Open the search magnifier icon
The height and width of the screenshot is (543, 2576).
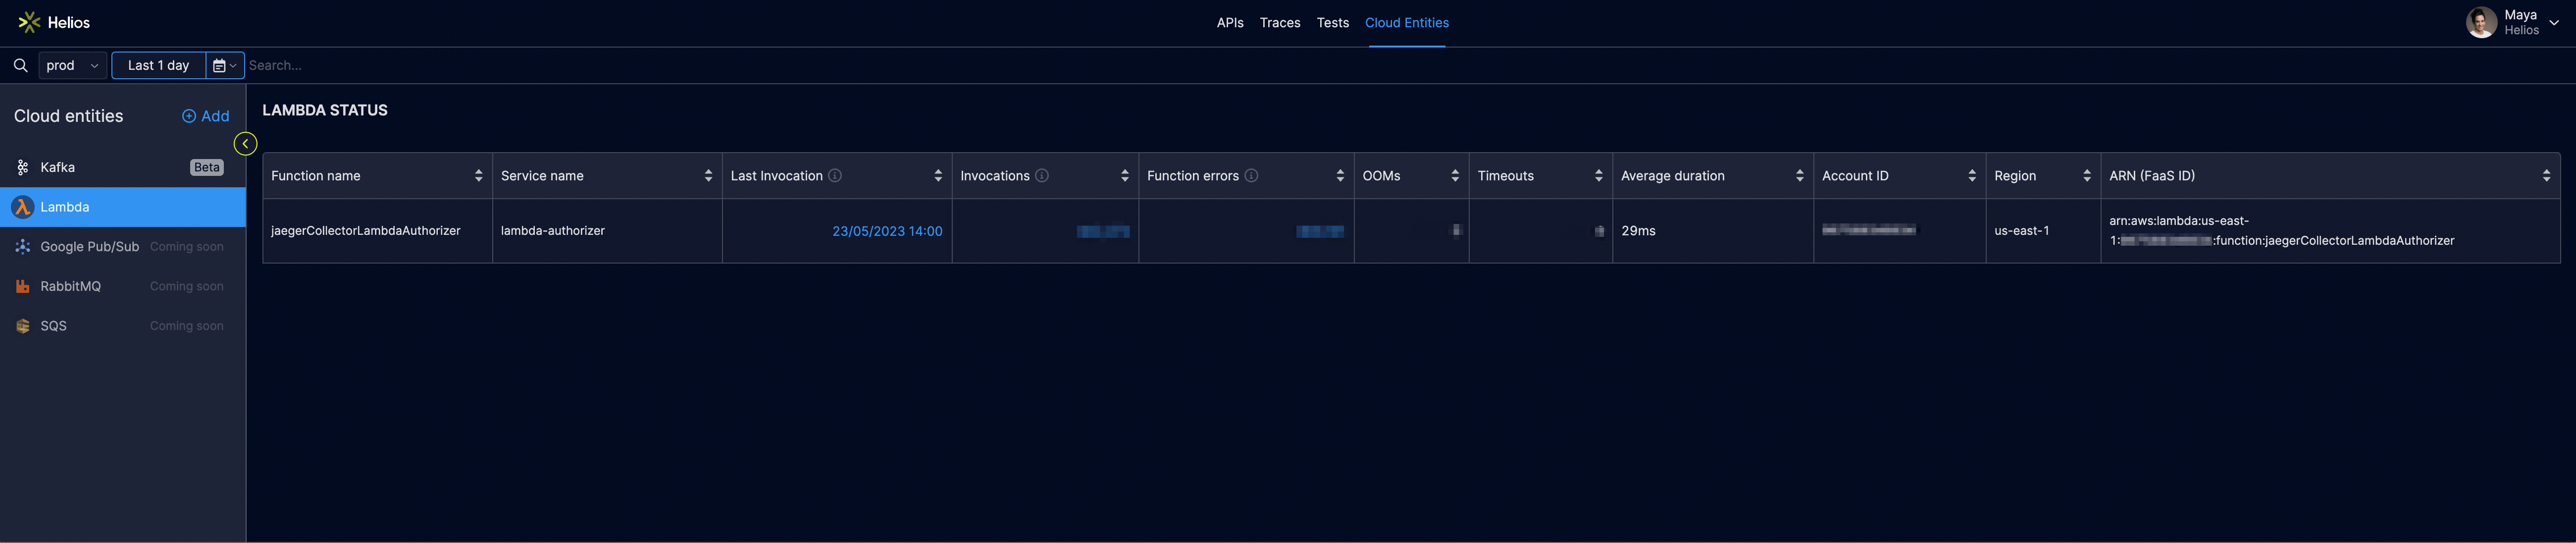[20, 65]
